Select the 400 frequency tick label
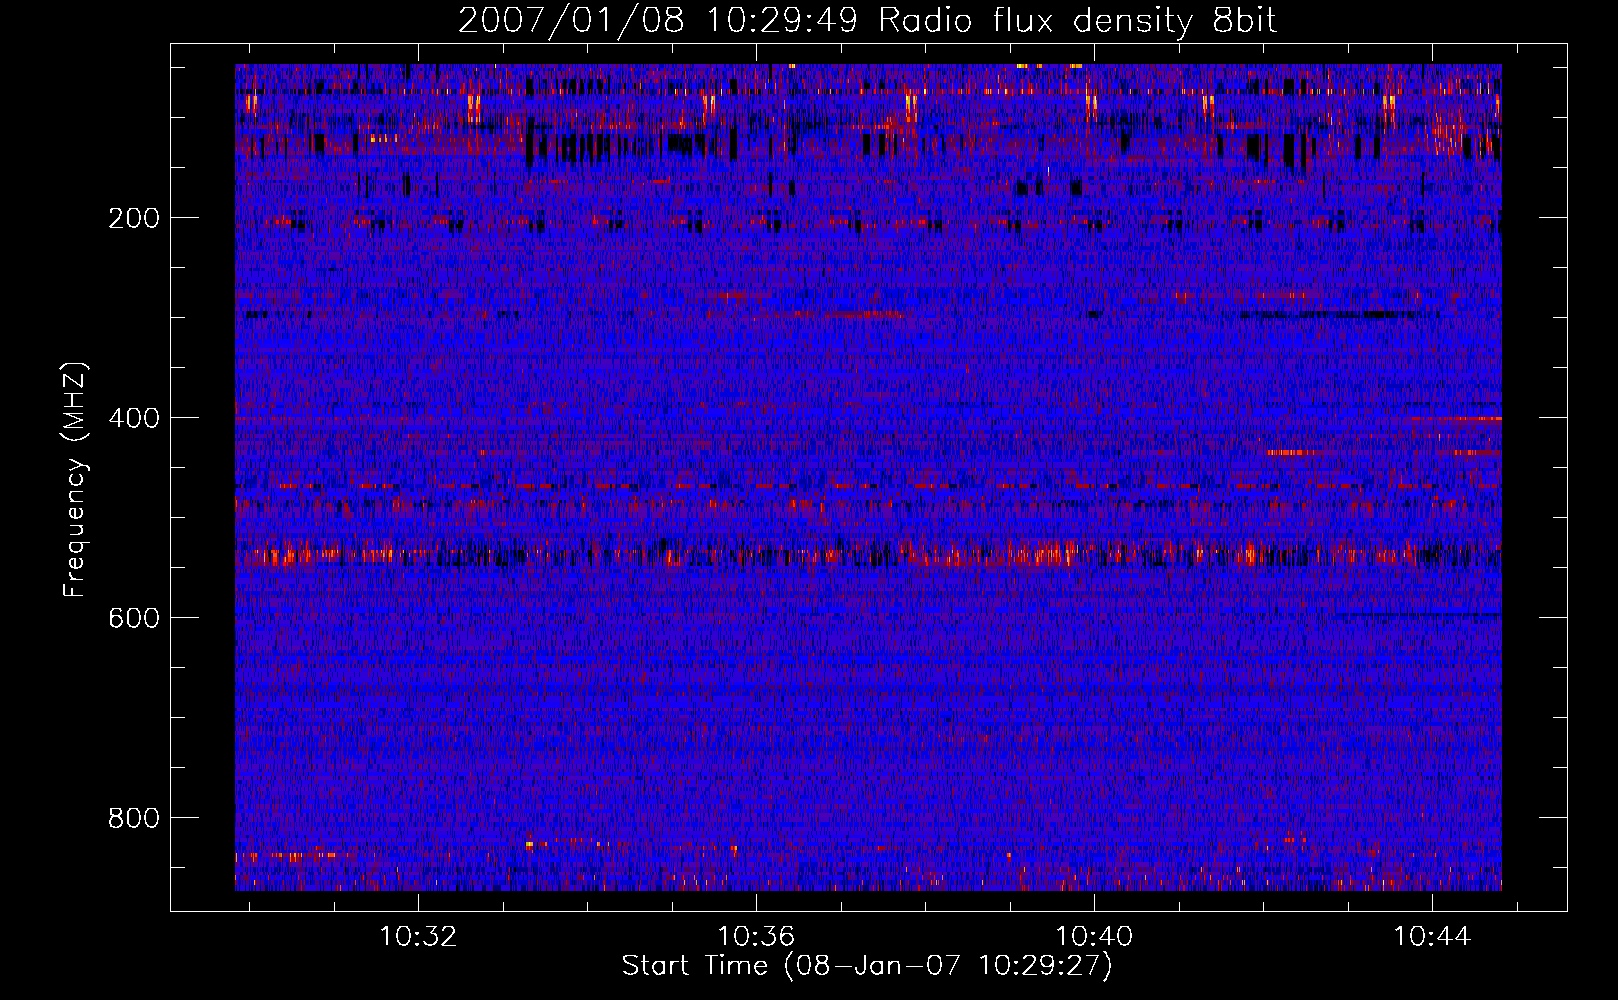The image size is (1618, 1000). 134,418
